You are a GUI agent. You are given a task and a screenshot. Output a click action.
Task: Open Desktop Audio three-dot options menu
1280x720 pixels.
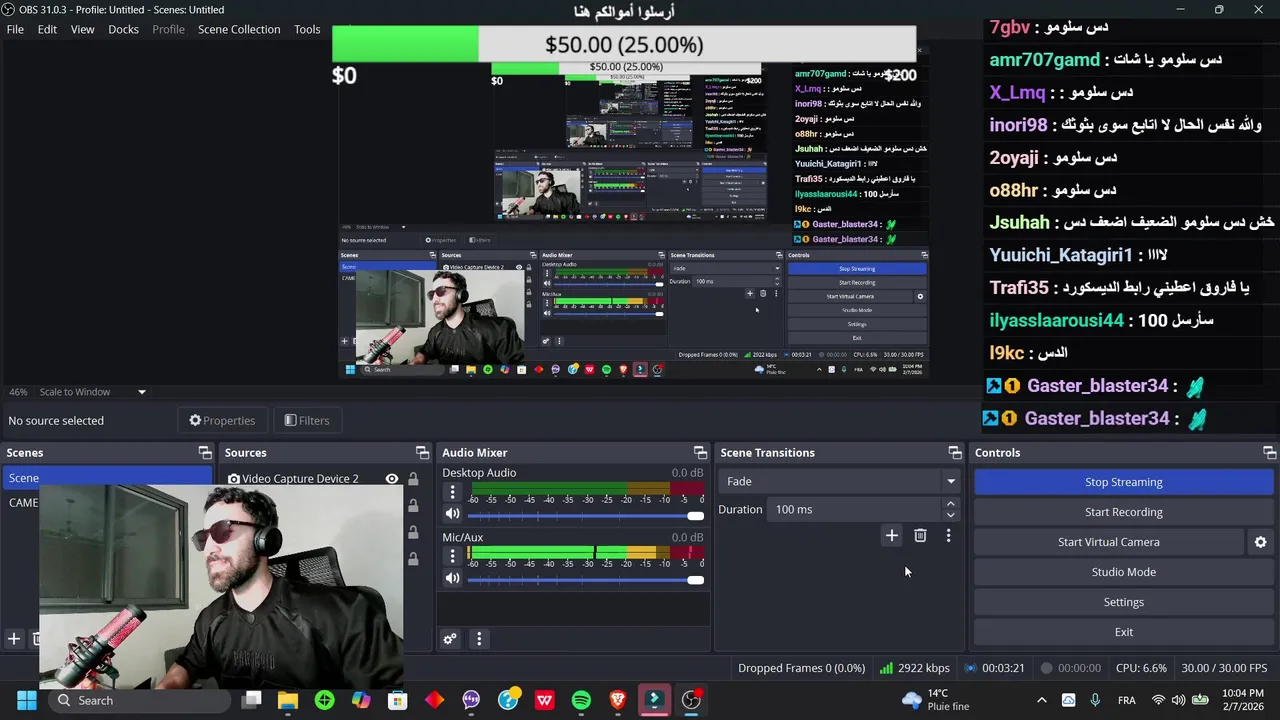pyautogui.click(x=452, y=492)
